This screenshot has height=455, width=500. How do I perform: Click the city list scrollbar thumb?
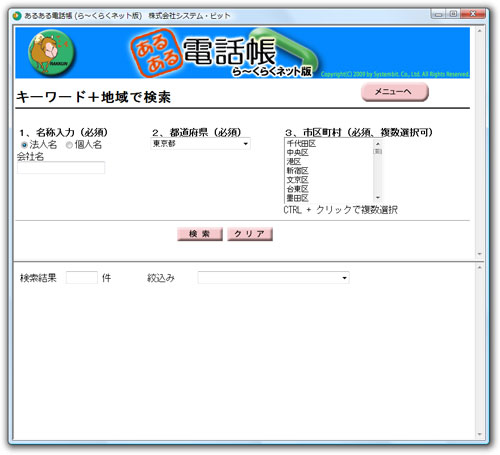pyautogui.click(x=378, y=151)
